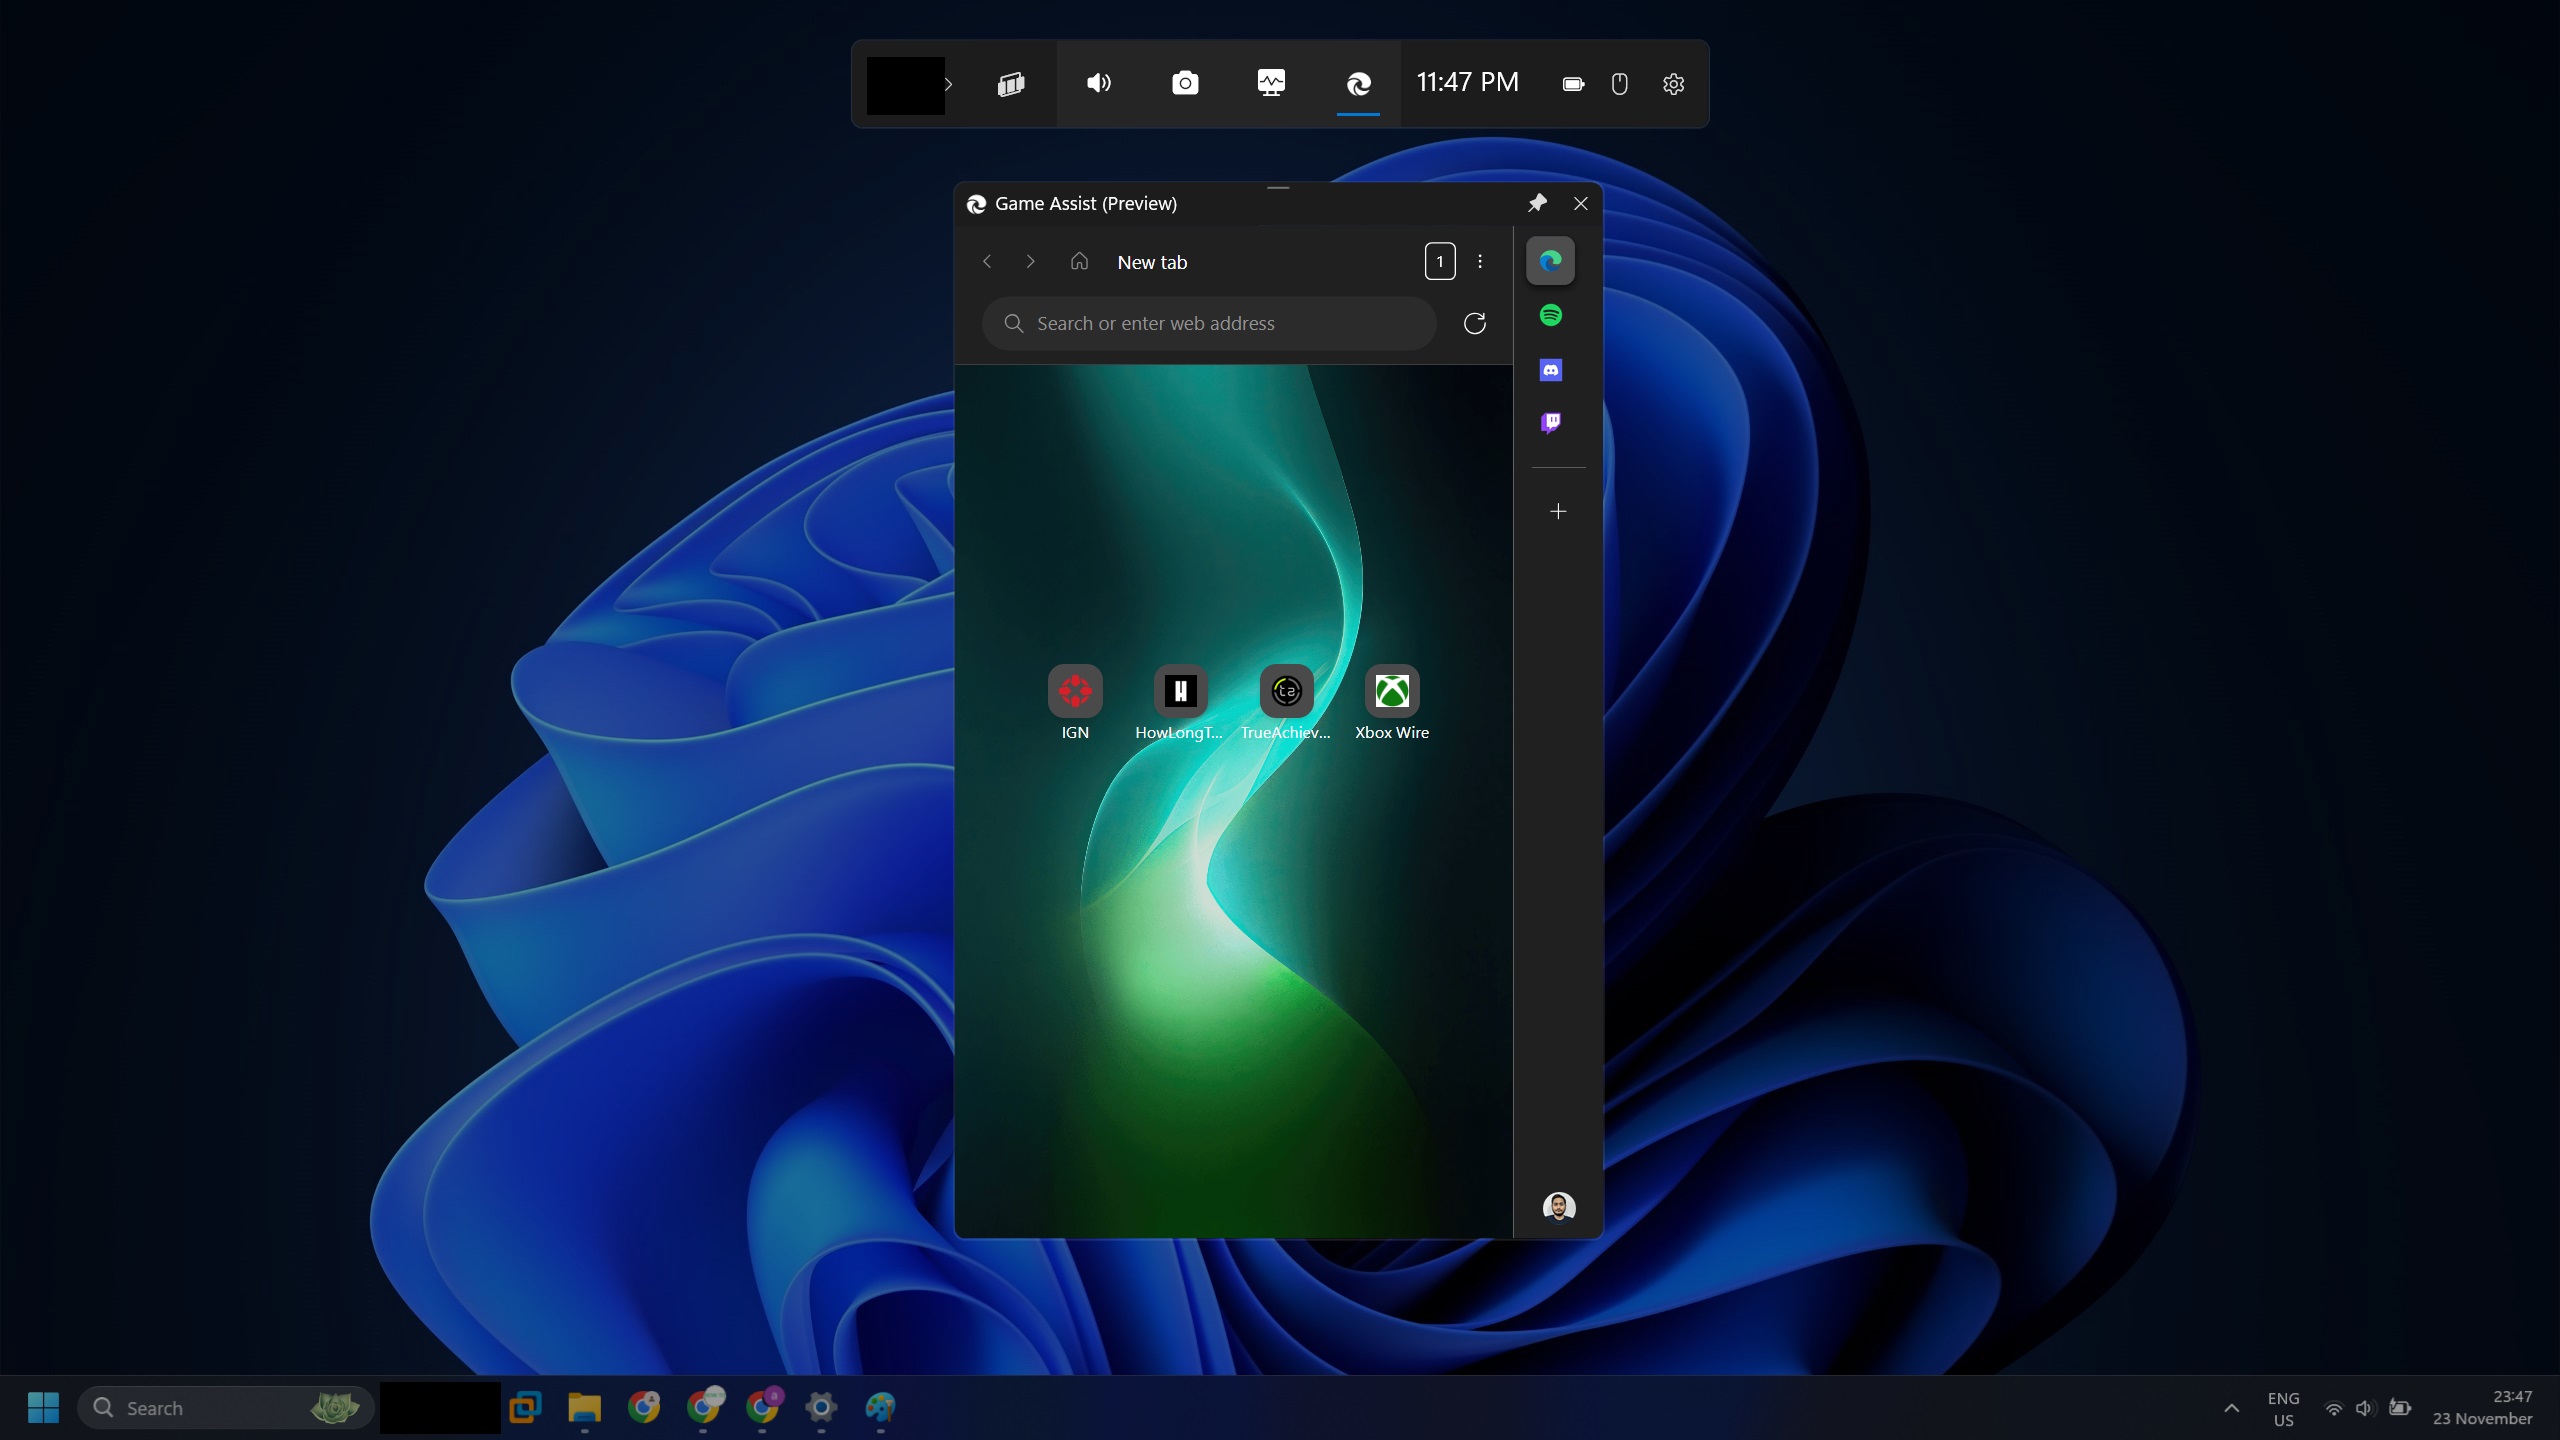Image resolution: width=2560 pixels, height=1440 pixels.
Task: Switch to the New tab
Action: [x=1151, y=262]
